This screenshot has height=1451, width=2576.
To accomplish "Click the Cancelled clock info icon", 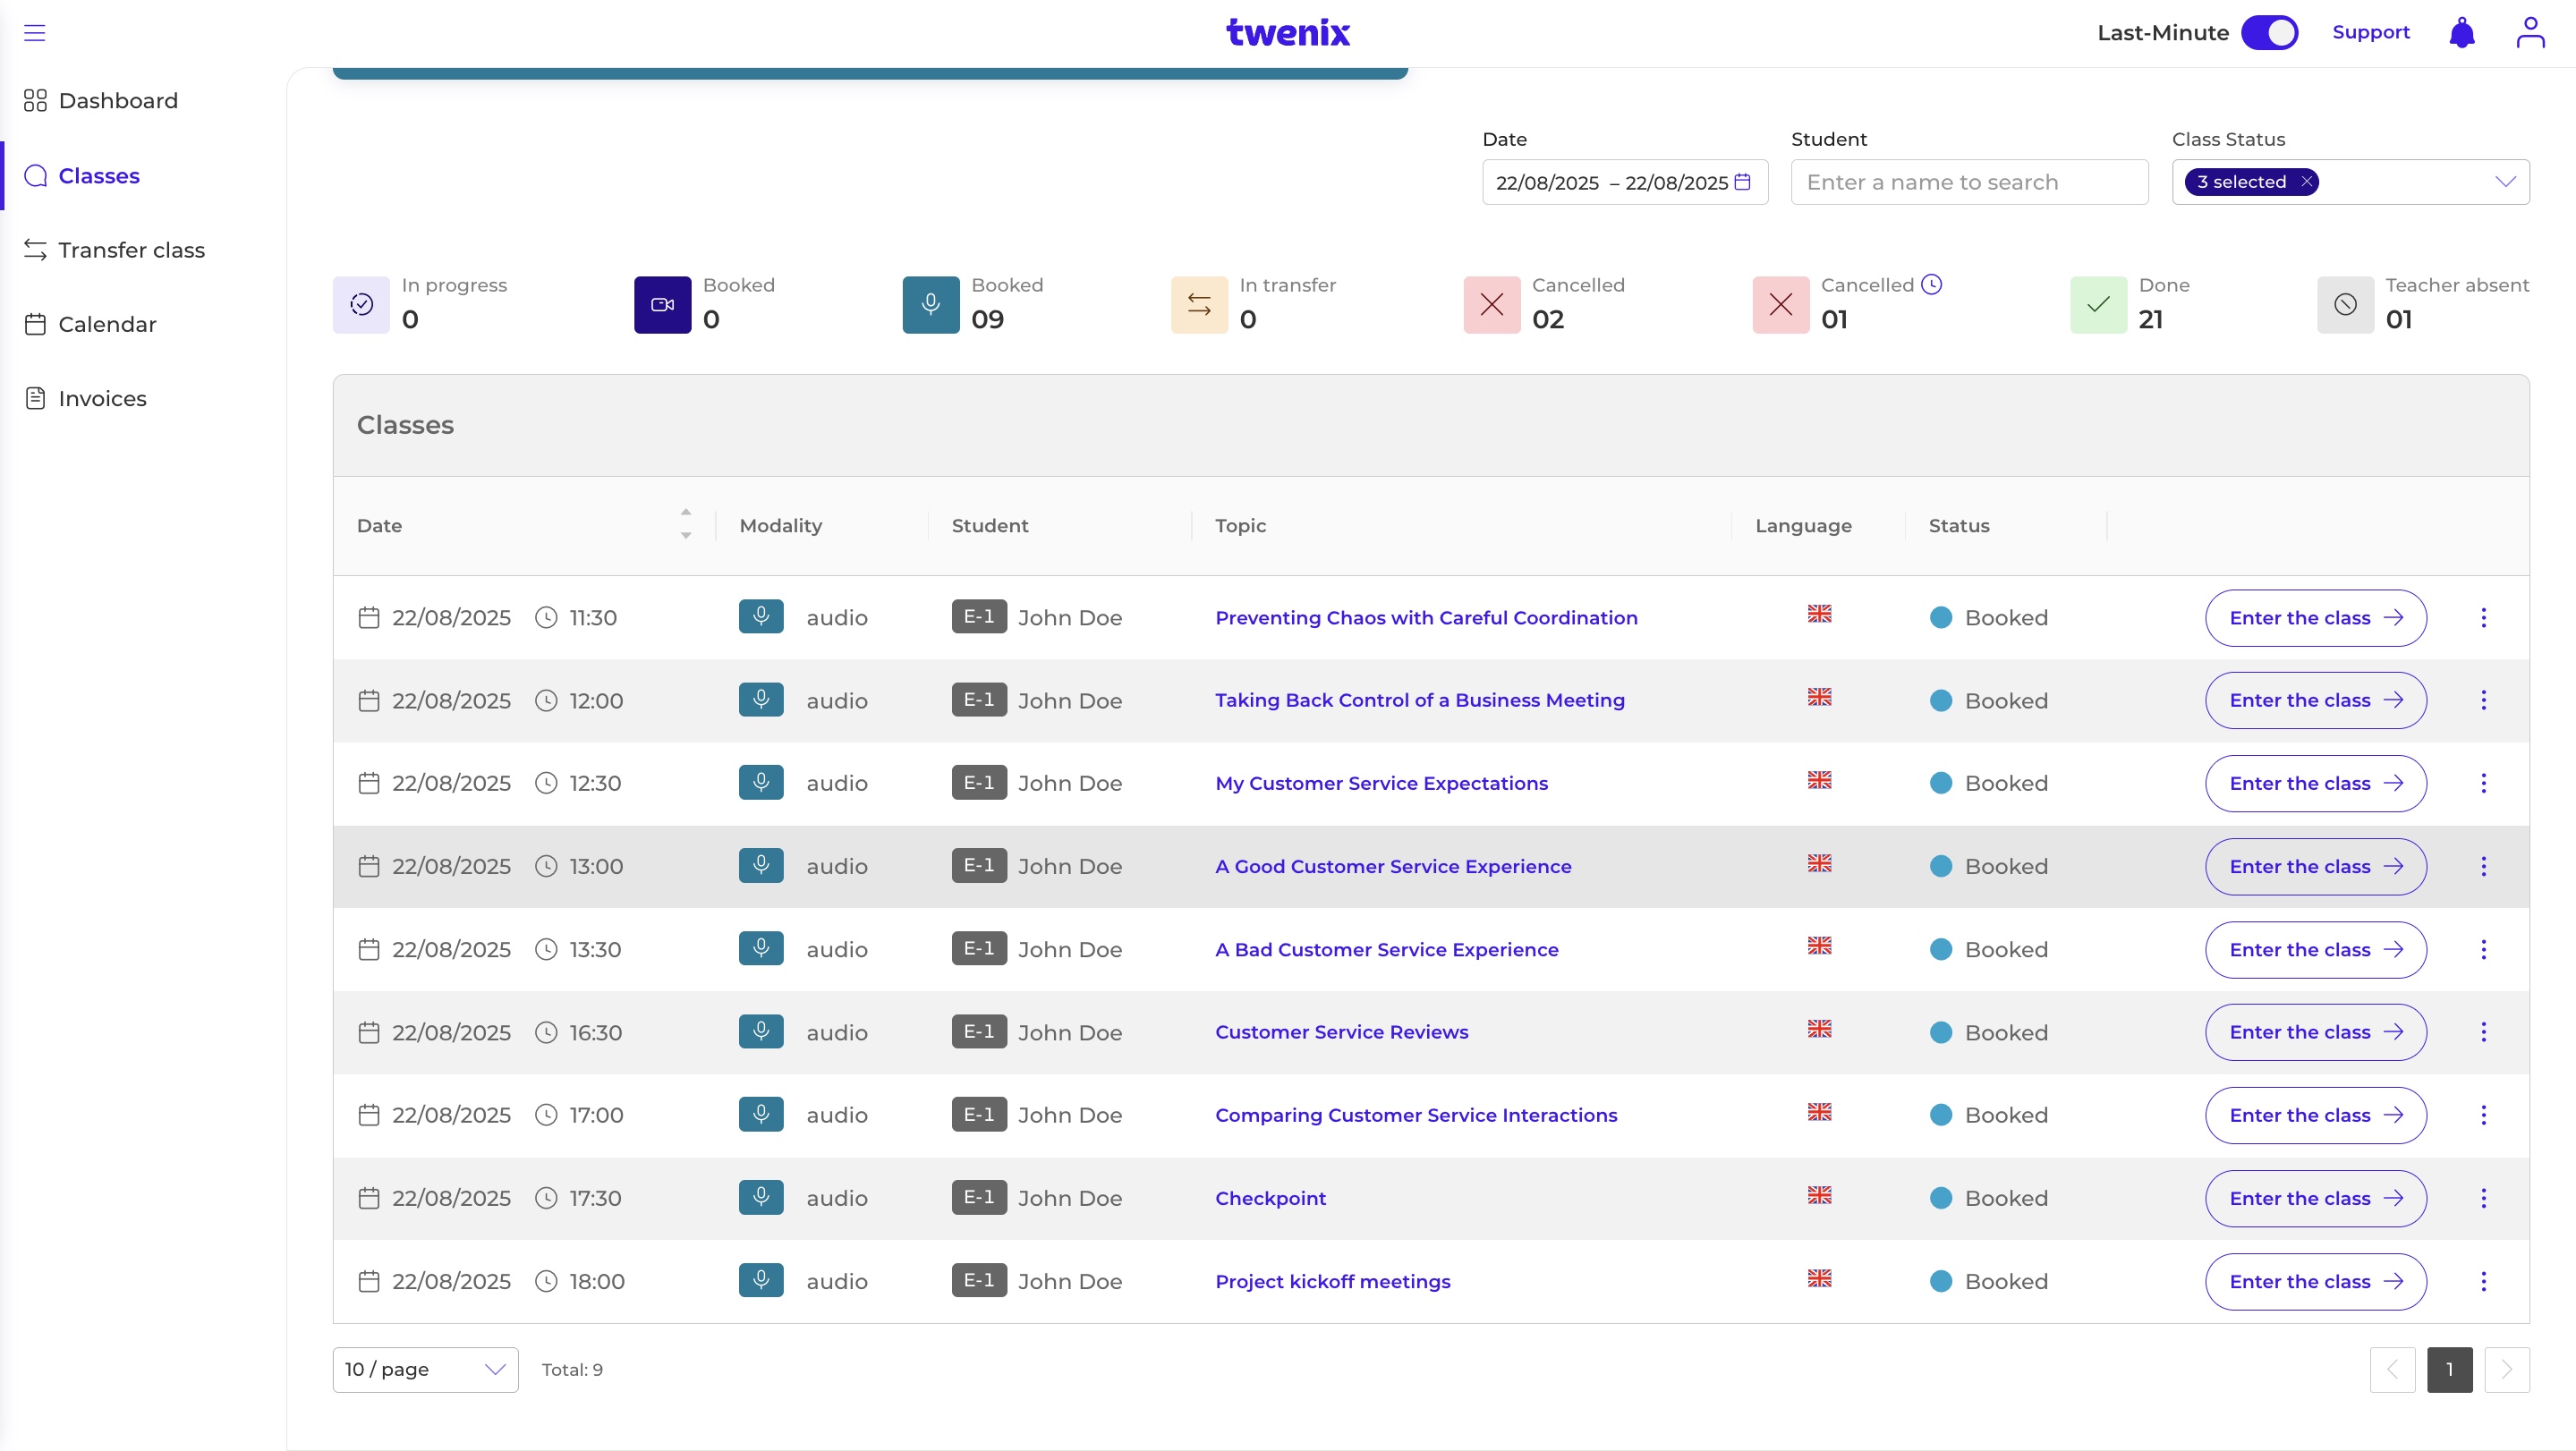I will [1931, 285].
